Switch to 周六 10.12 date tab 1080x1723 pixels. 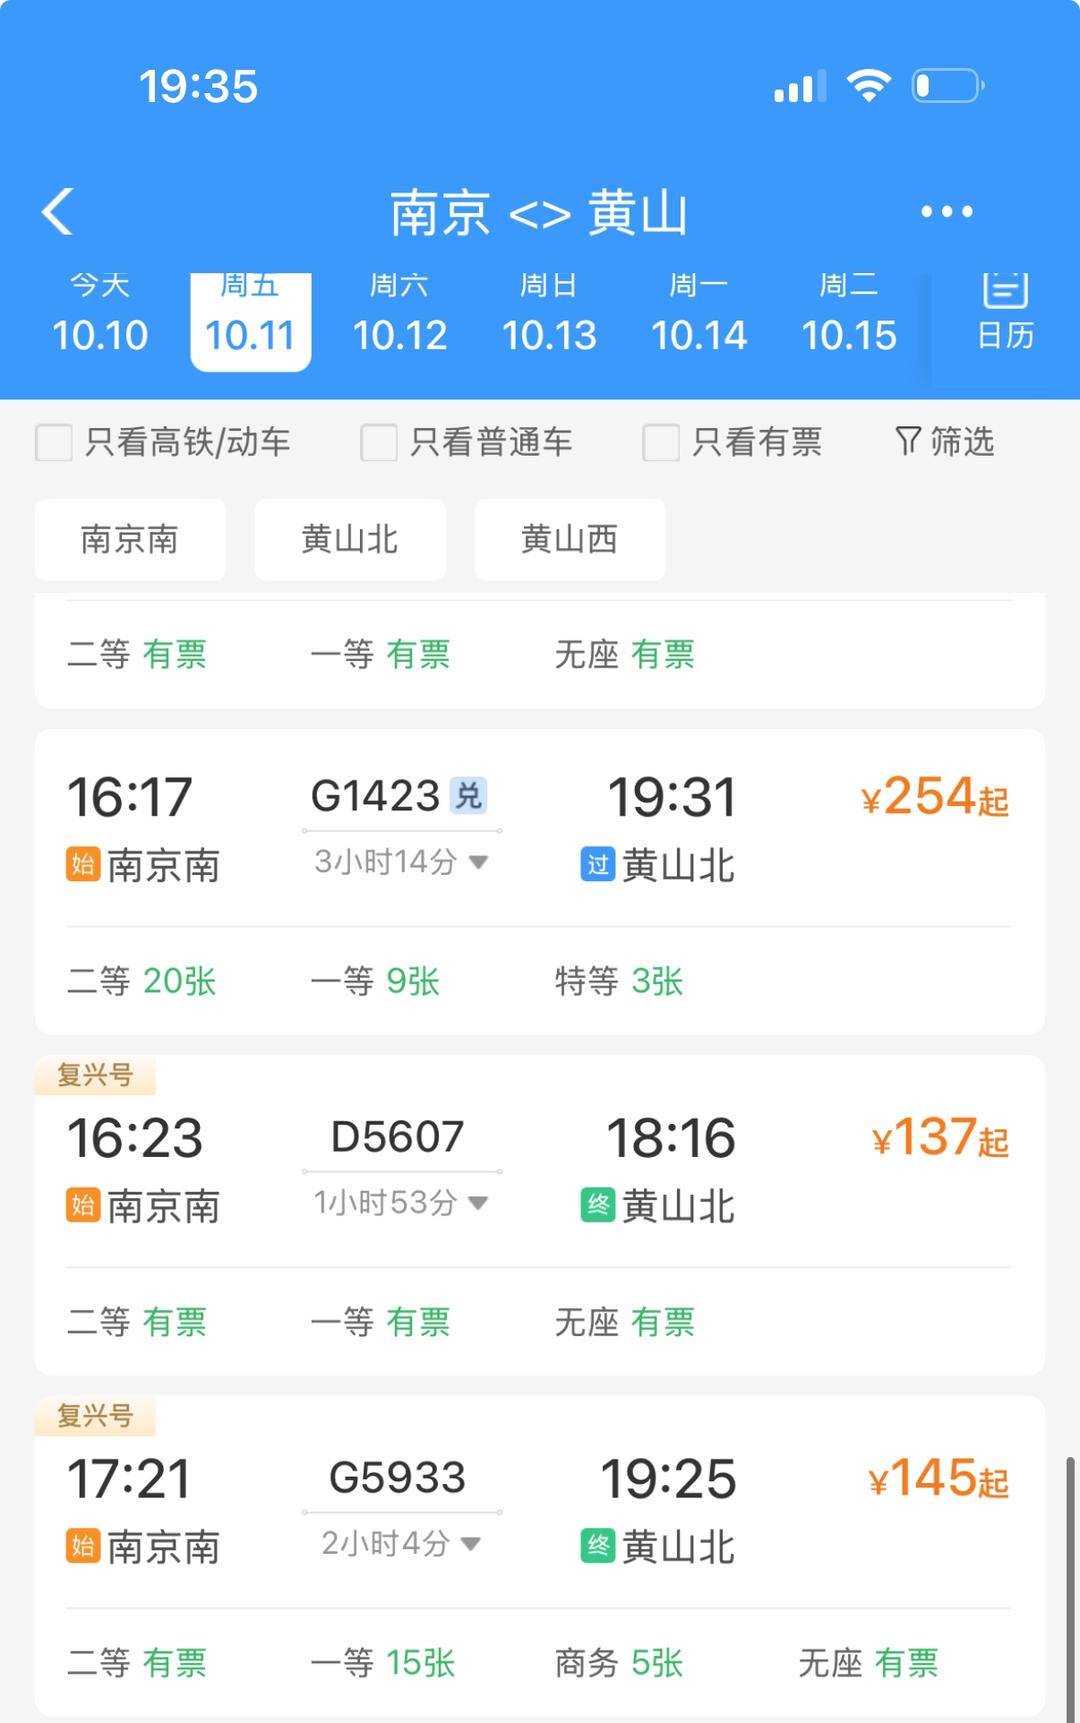point(400,318)
